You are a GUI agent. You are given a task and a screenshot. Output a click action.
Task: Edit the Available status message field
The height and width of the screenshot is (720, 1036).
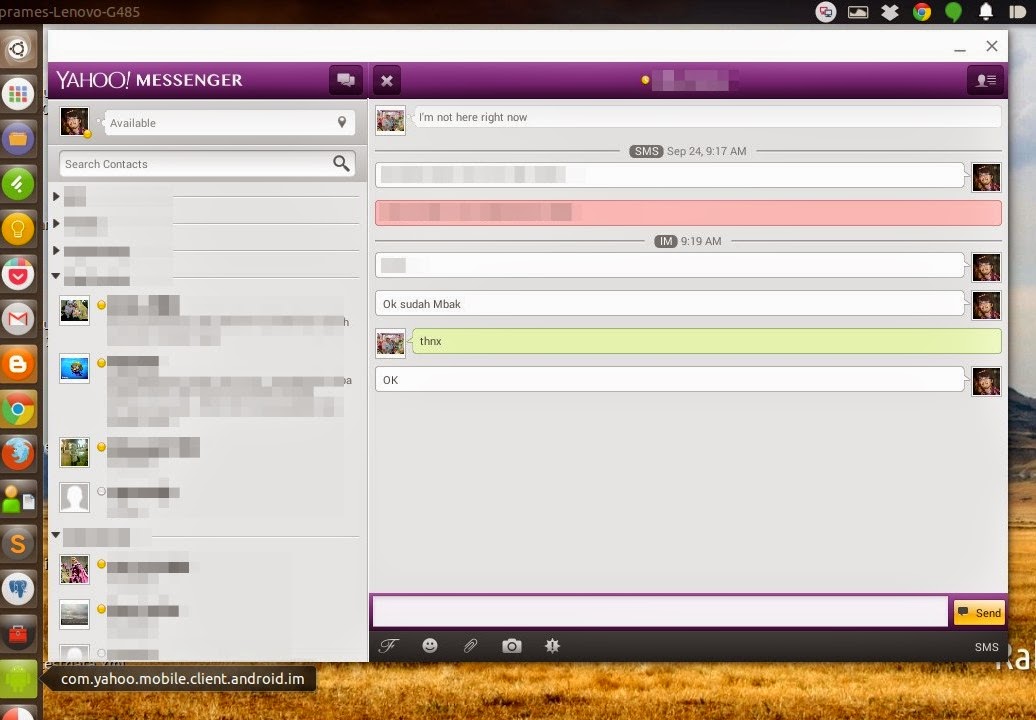(x=229, y=123)
